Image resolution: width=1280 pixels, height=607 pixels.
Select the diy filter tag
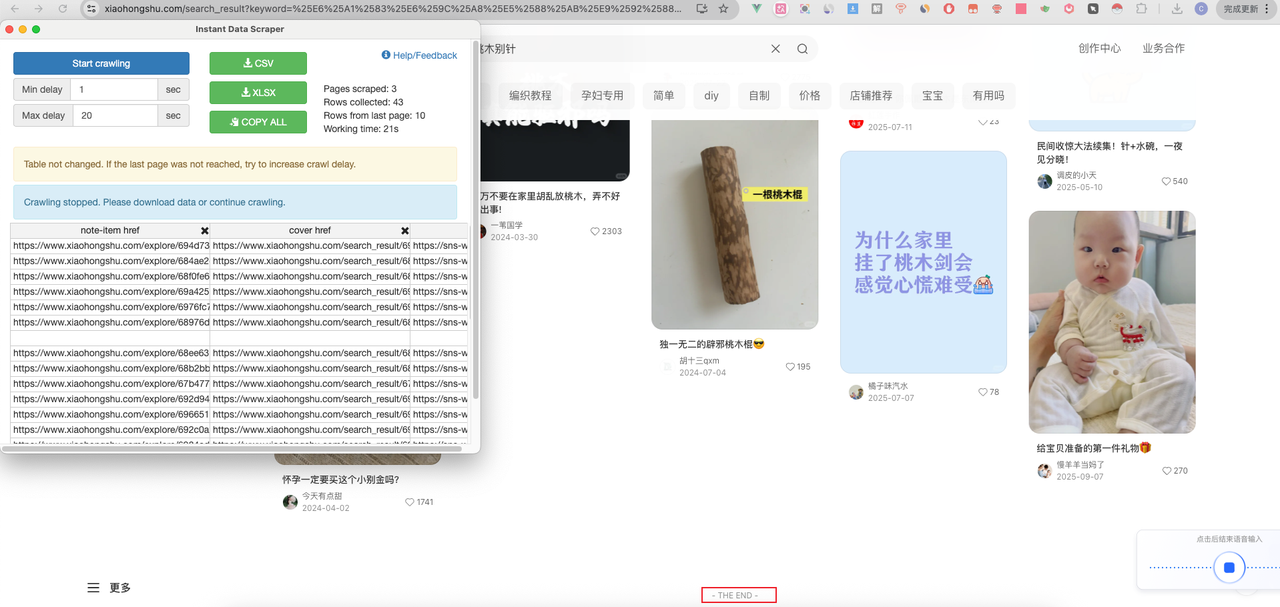pyautogui.click(x=712, y=95)
